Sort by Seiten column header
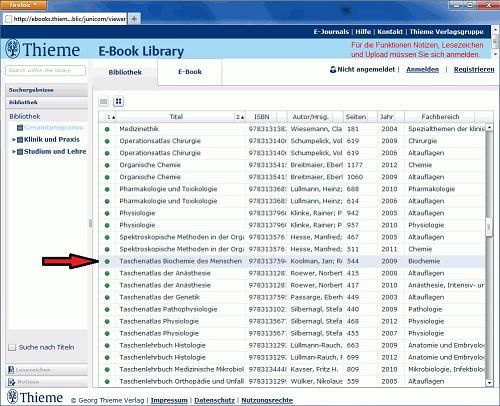The image size is (500, 406). 356,117
